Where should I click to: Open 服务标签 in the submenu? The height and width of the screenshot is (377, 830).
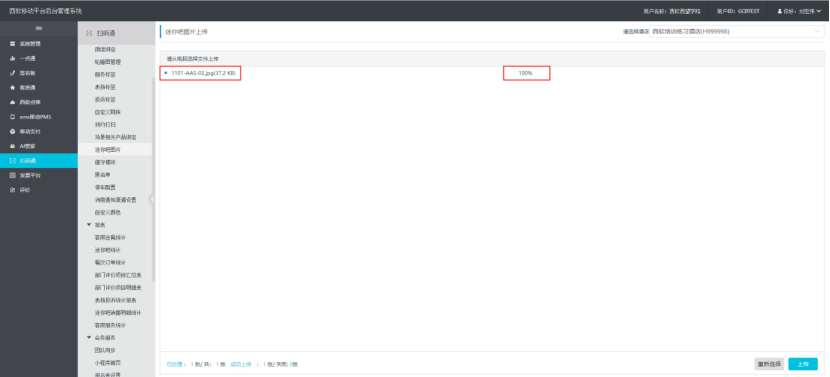coord(105,75)
